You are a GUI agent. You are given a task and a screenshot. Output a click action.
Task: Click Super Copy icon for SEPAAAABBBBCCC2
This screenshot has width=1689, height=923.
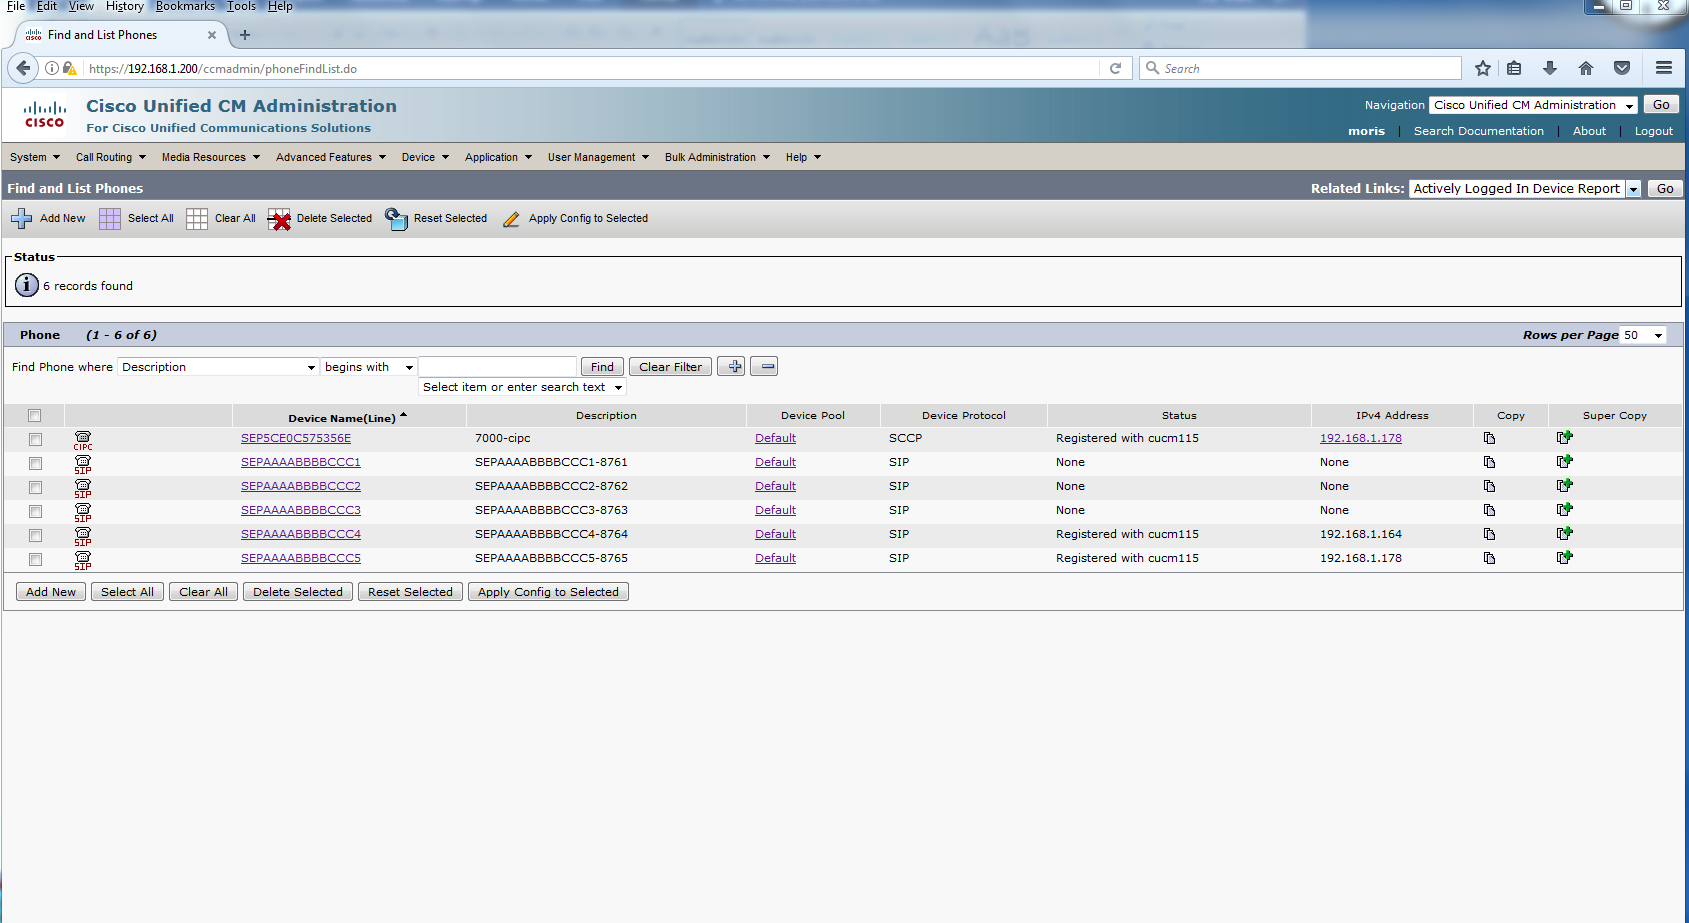(1565, 485)
